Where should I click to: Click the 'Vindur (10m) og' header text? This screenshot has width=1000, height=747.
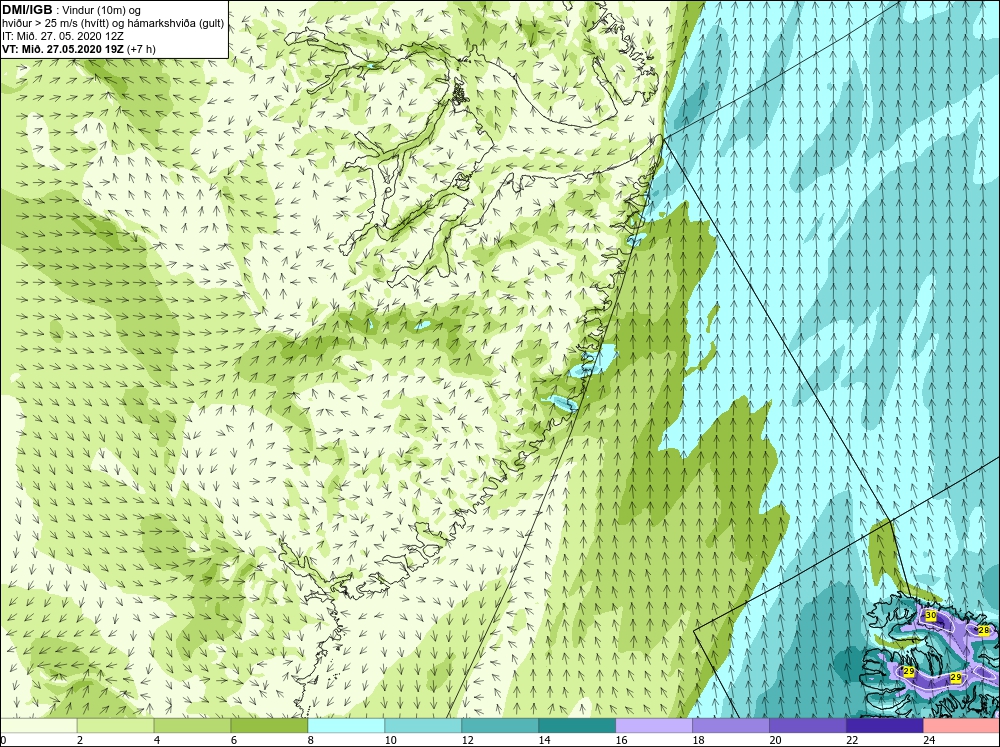(103, 11)
